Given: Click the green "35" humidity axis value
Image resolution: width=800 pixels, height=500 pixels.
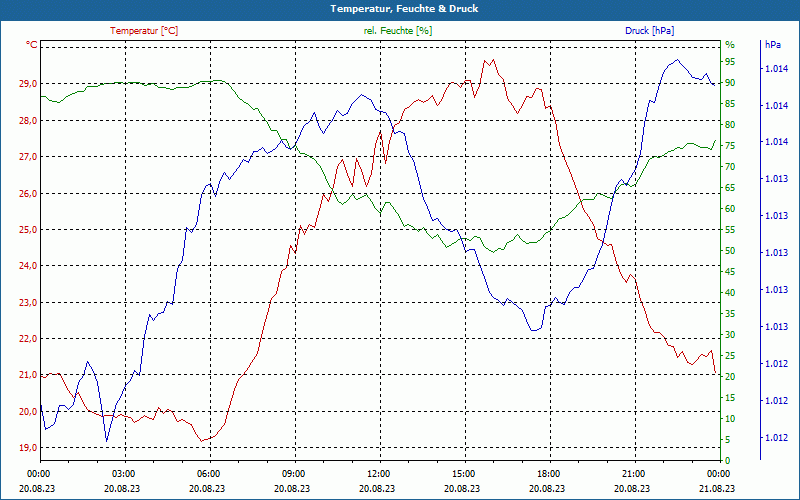Looking at the screenshot, I should point(730,314).
